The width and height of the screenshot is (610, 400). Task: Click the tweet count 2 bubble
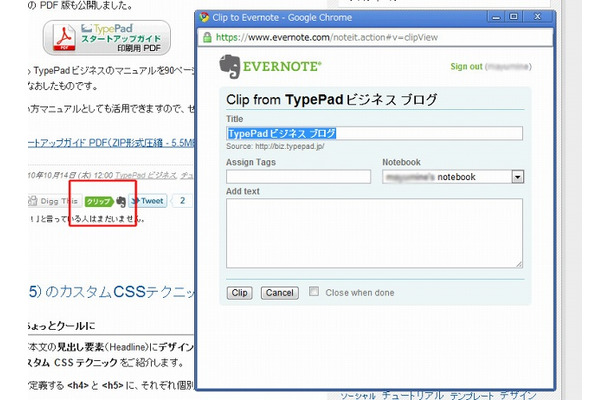[182, 201]
